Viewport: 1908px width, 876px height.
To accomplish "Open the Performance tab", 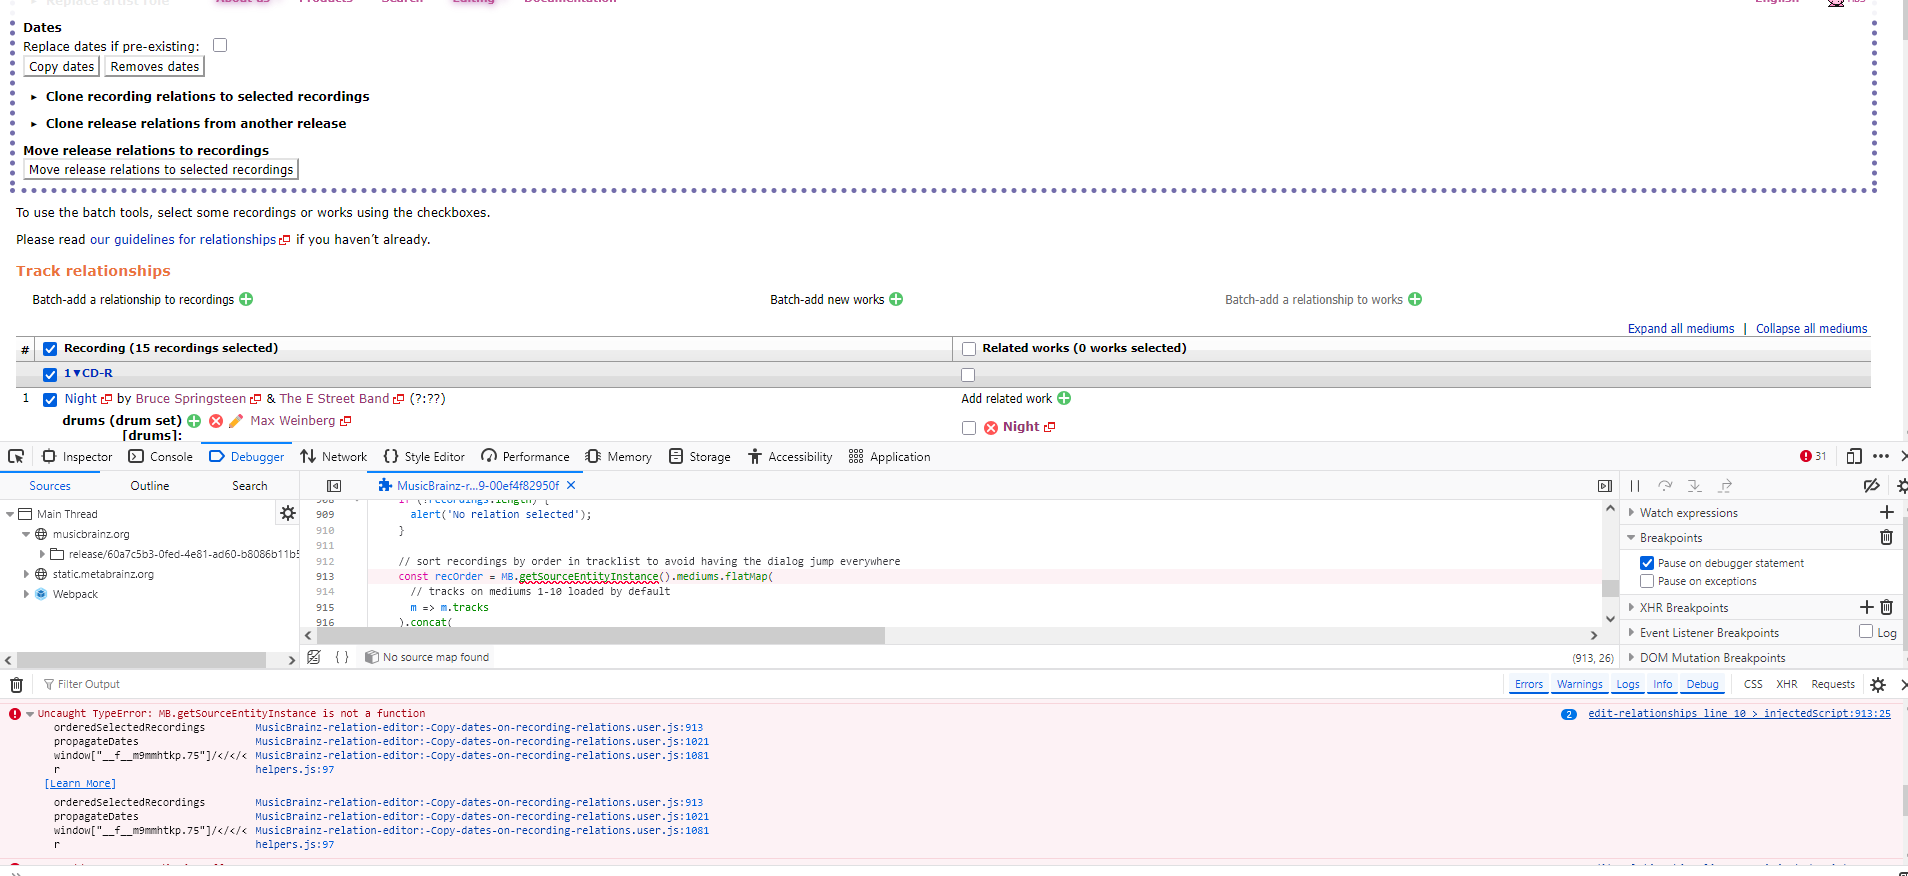I will pos(525,456).
